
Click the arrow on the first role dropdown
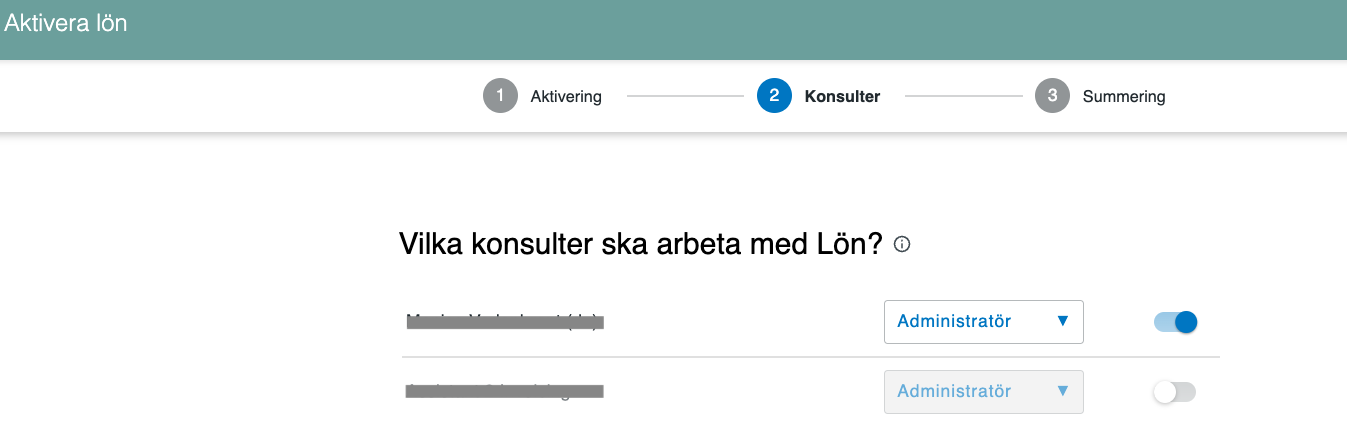pyautogui.click(x=1063, y=322)
